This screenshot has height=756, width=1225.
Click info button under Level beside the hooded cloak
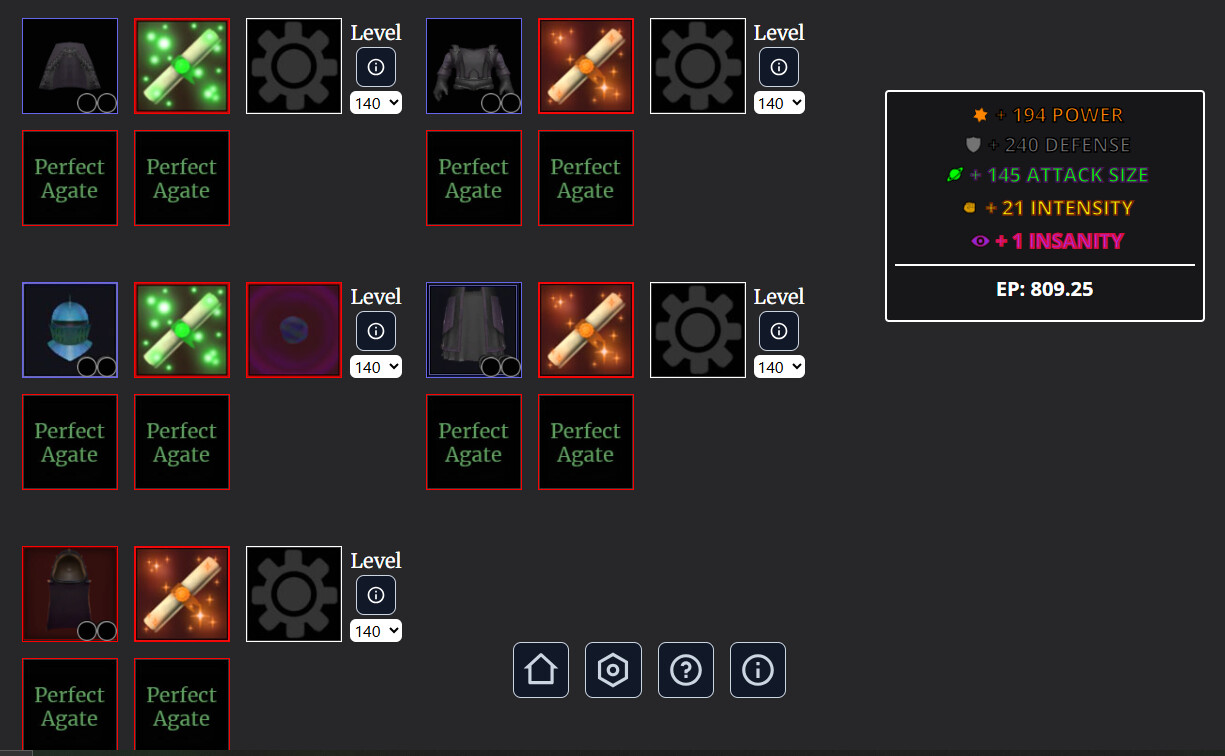tap(376, 595)
